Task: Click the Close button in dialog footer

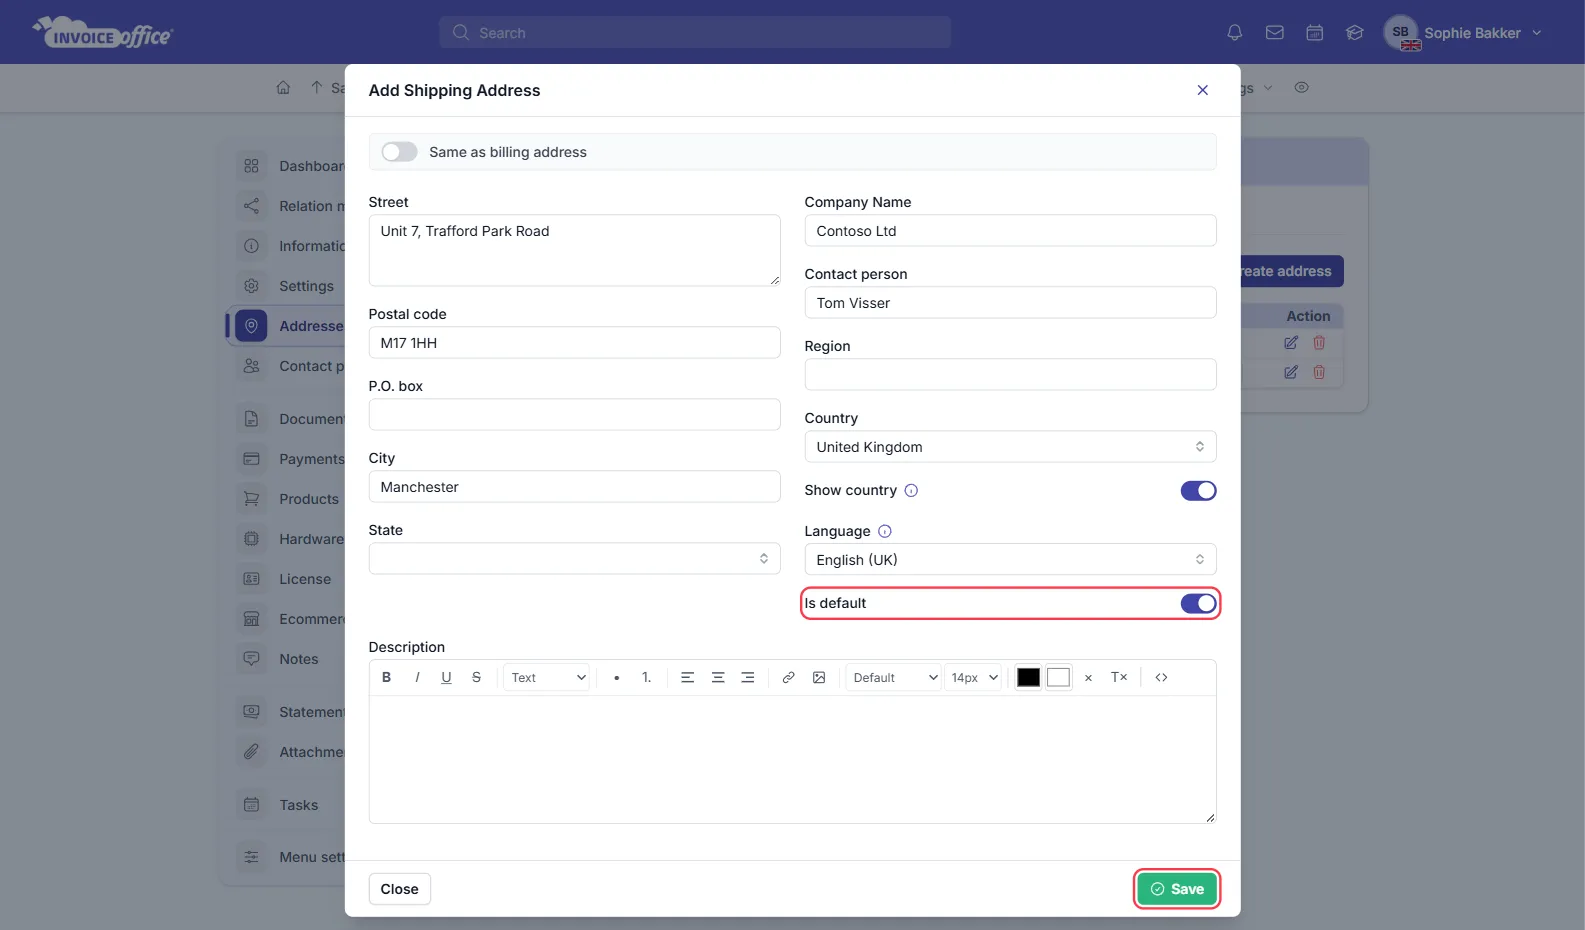Action: pos(399,889)
